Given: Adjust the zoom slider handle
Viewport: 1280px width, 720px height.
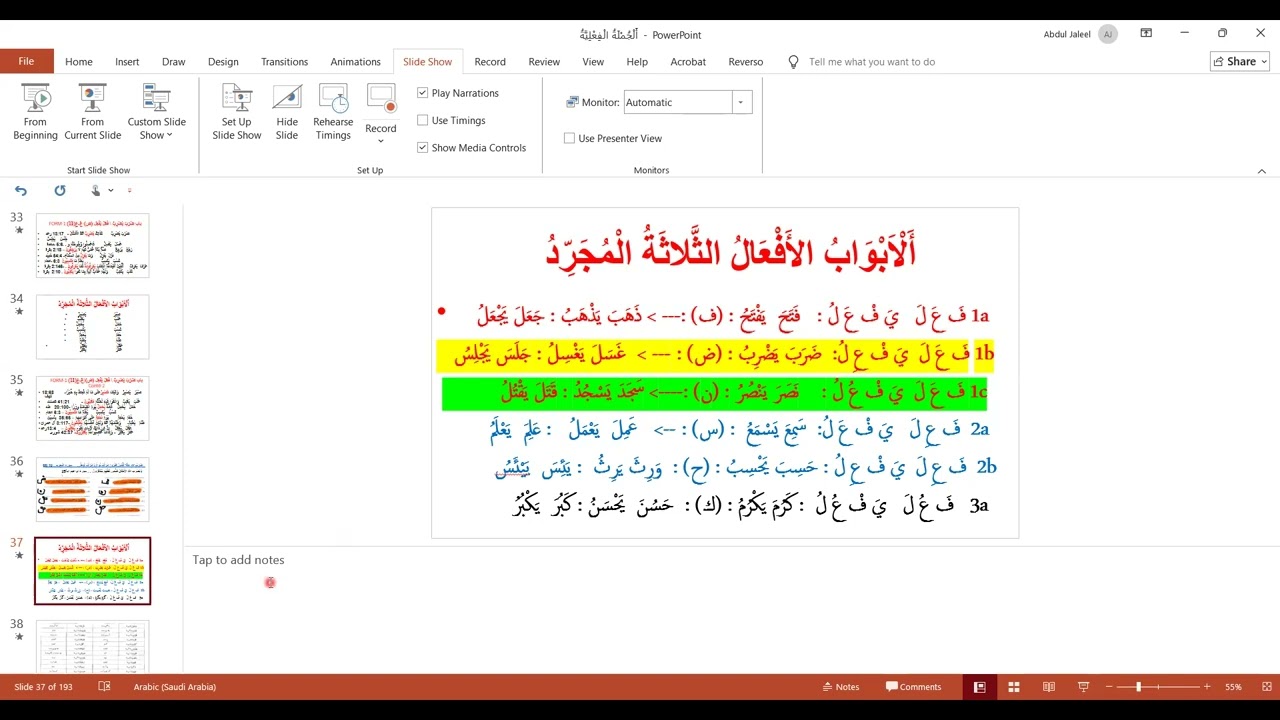Looking at the screenshot, I should point(1139,687).
